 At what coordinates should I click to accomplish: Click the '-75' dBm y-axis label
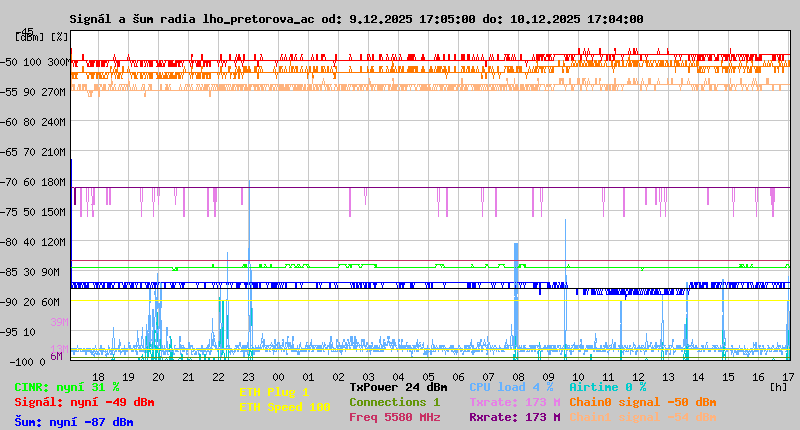[9, 212]
